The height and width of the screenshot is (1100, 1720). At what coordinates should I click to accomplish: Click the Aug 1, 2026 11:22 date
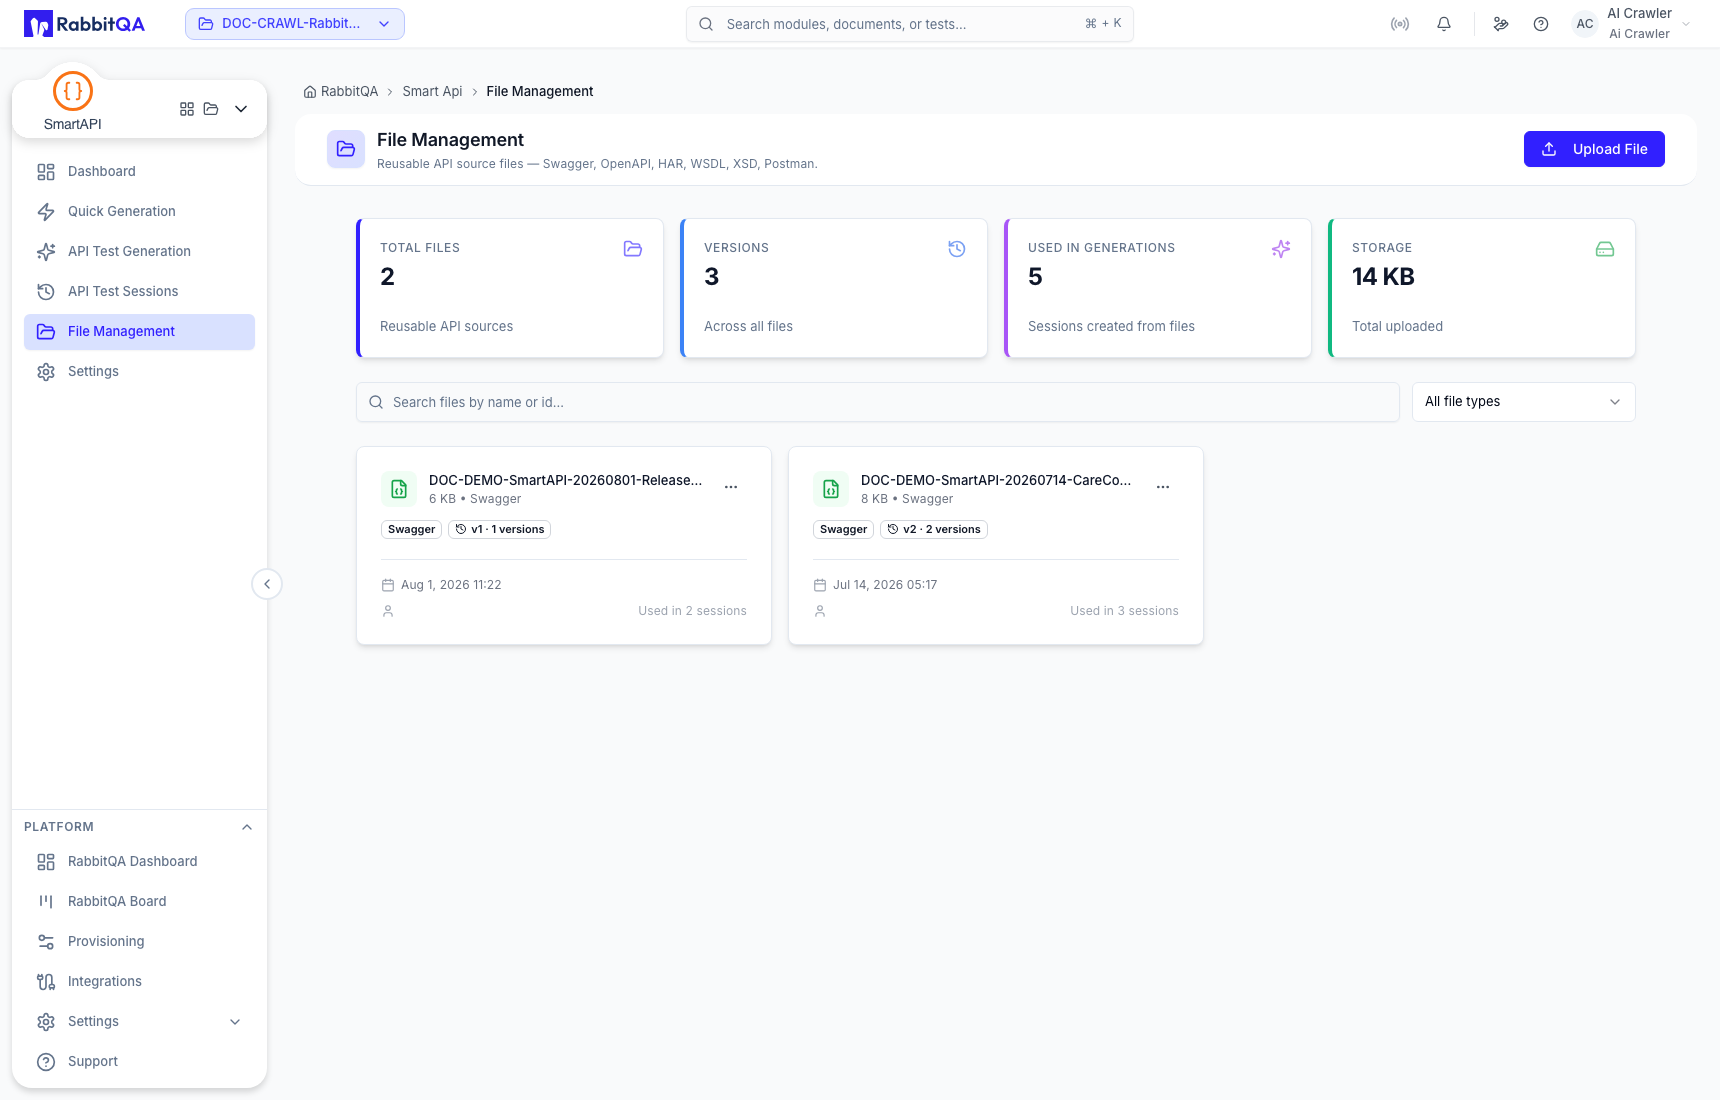point(451,585)
